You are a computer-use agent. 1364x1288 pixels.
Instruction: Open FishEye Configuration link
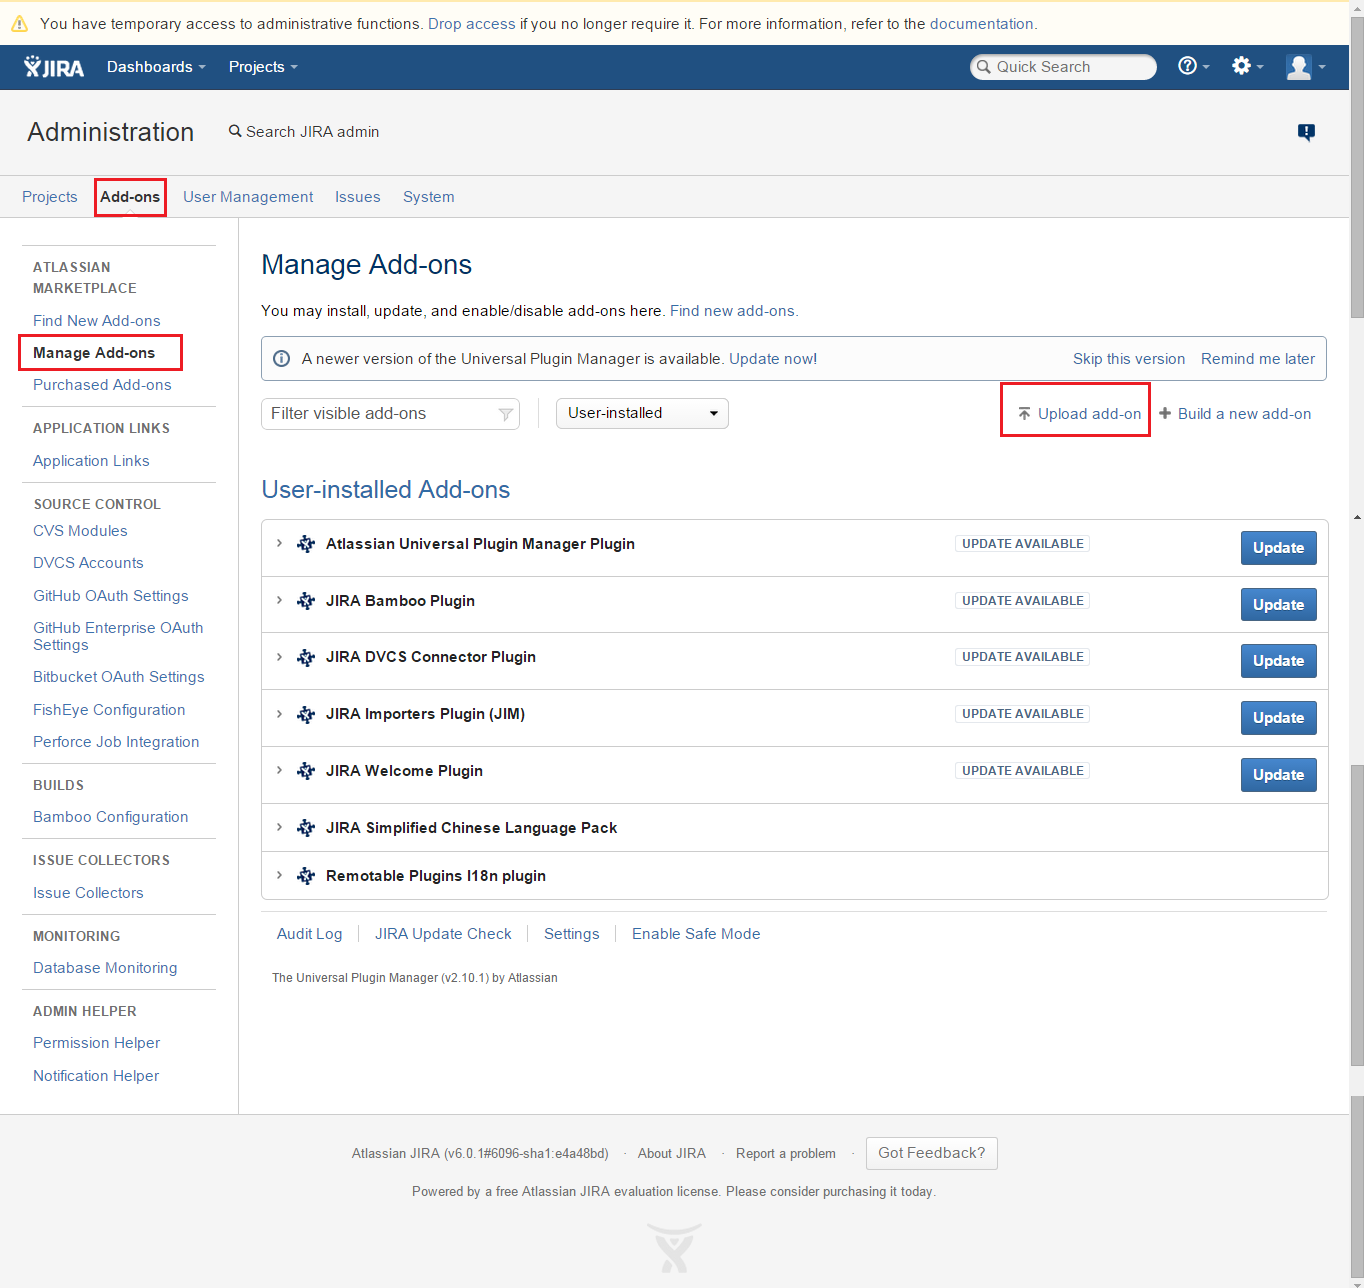tap(109, 710)
